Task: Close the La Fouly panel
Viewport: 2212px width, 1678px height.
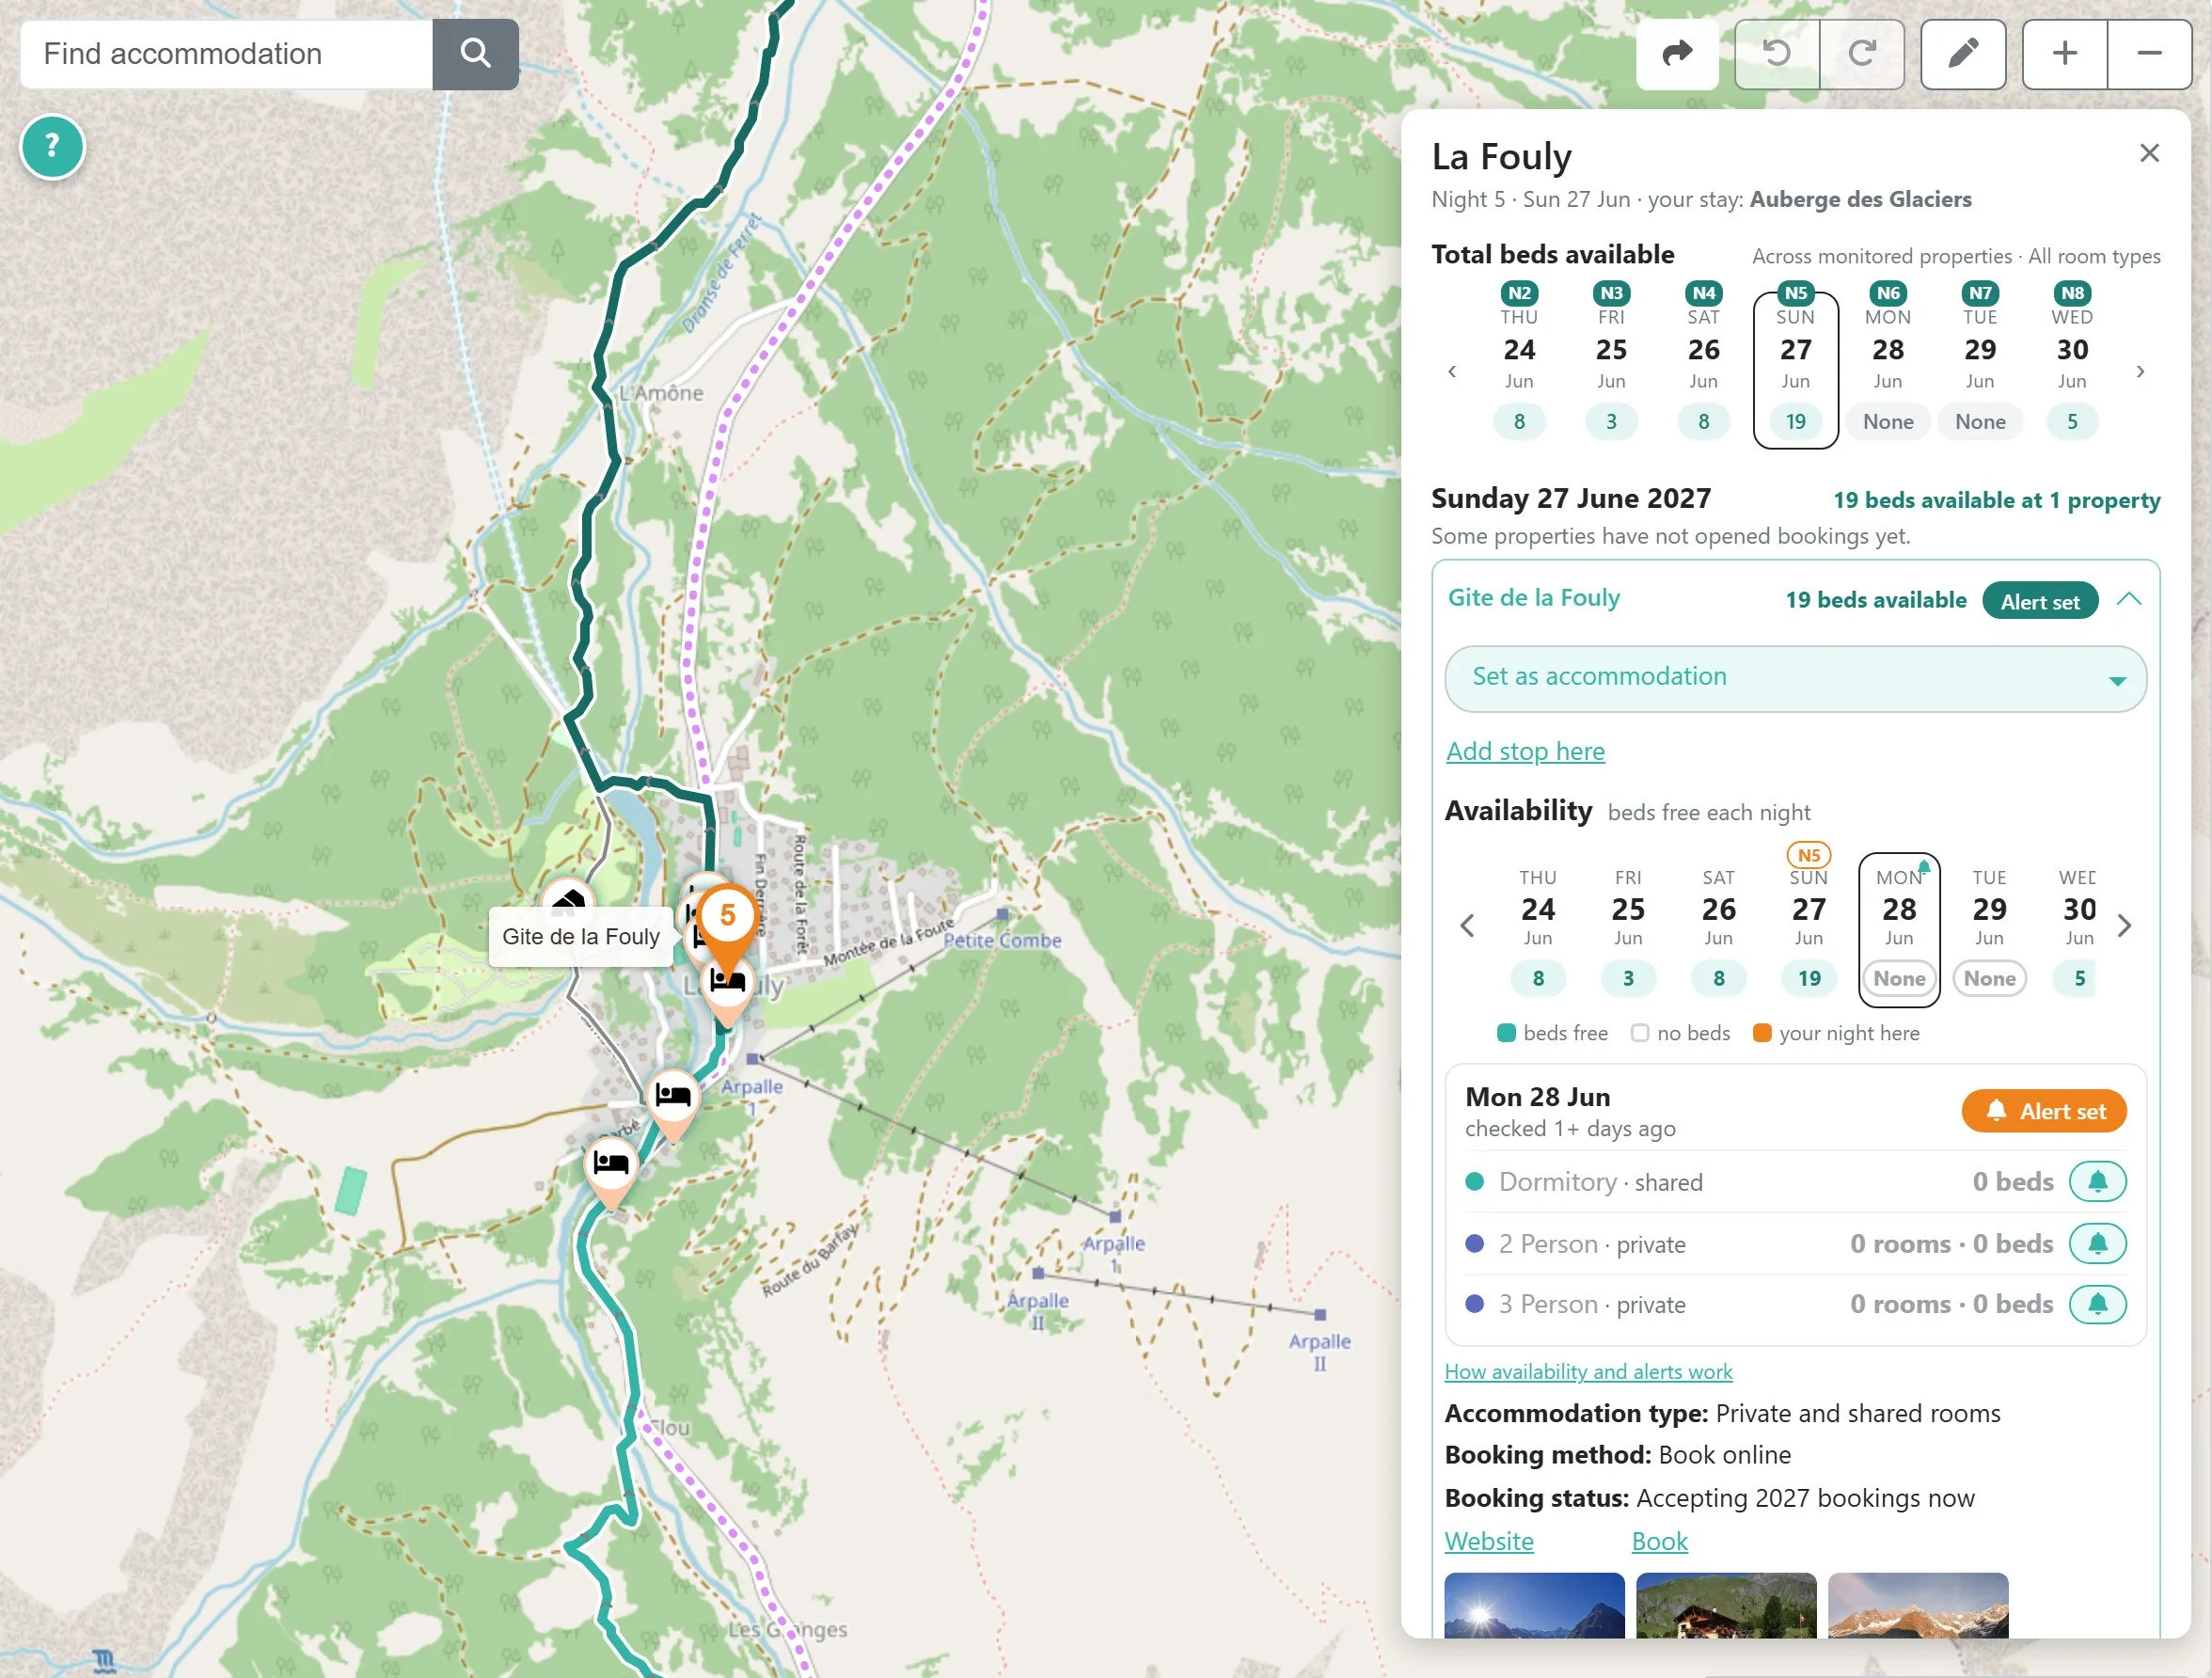Action: point(2149,153)
